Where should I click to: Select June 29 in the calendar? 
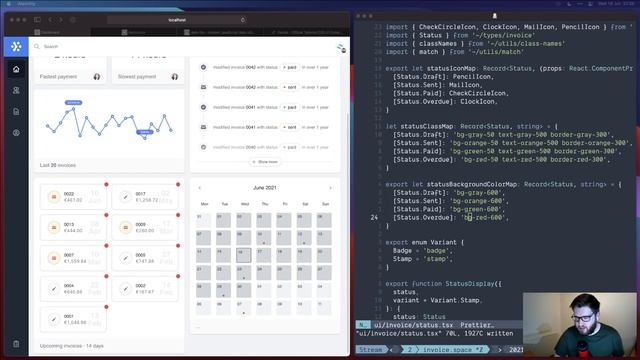click(x=223, y=290)
